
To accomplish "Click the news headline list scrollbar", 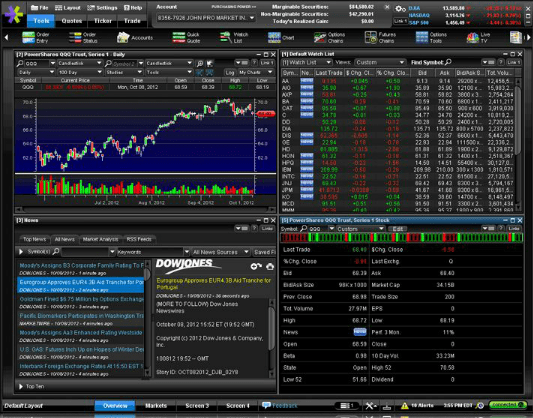I will 147,319.
